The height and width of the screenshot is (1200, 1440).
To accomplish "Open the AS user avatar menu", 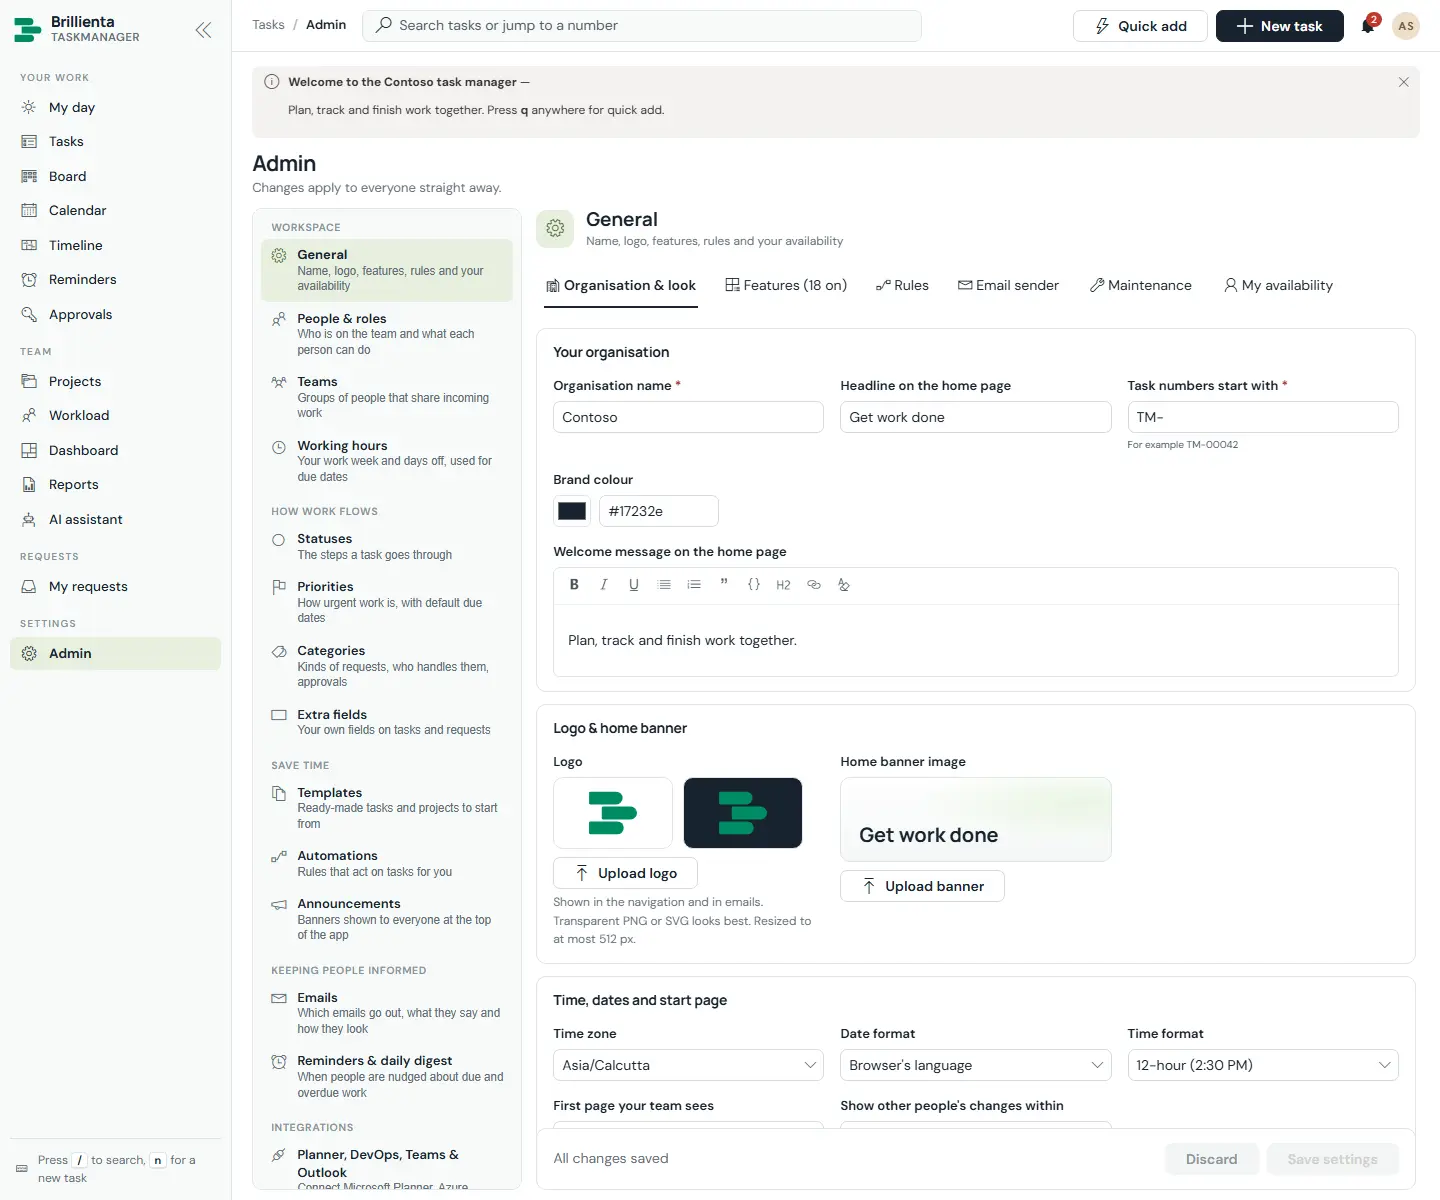I will [1406, 26].
